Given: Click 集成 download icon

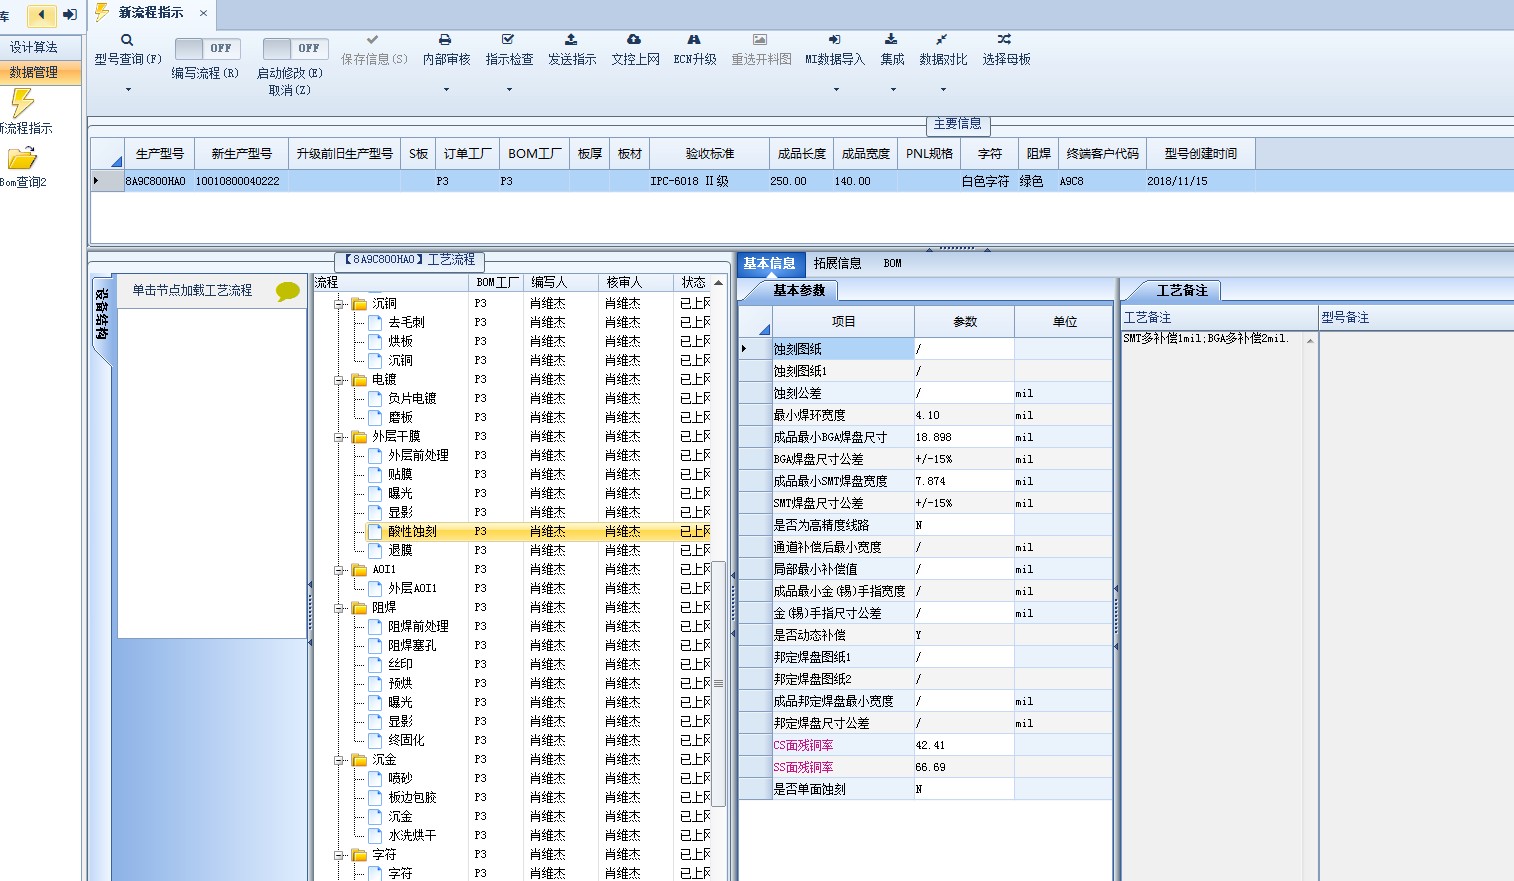Looking at the screenshot, I should click(x=891, y=40).
